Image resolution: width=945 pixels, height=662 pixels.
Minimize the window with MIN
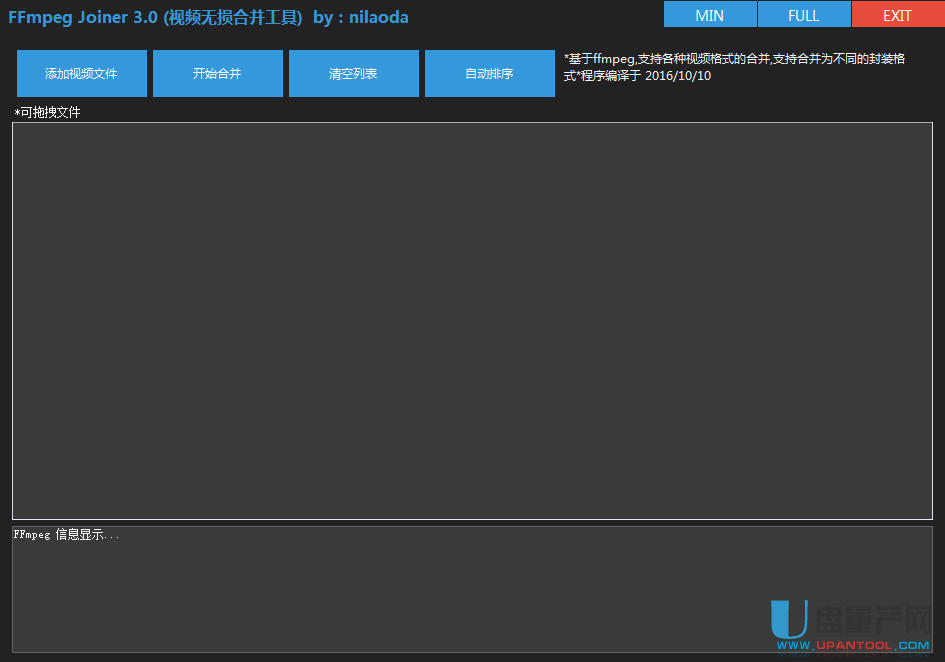[709, 15]
